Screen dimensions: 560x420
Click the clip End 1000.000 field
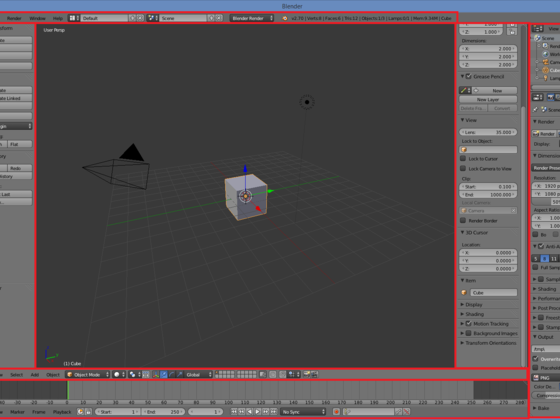(488, 195)
